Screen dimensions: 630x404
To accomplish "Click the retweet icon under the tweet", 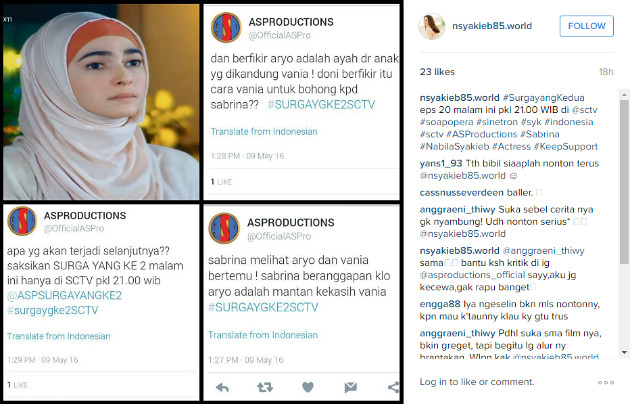I will coord(265,387).
